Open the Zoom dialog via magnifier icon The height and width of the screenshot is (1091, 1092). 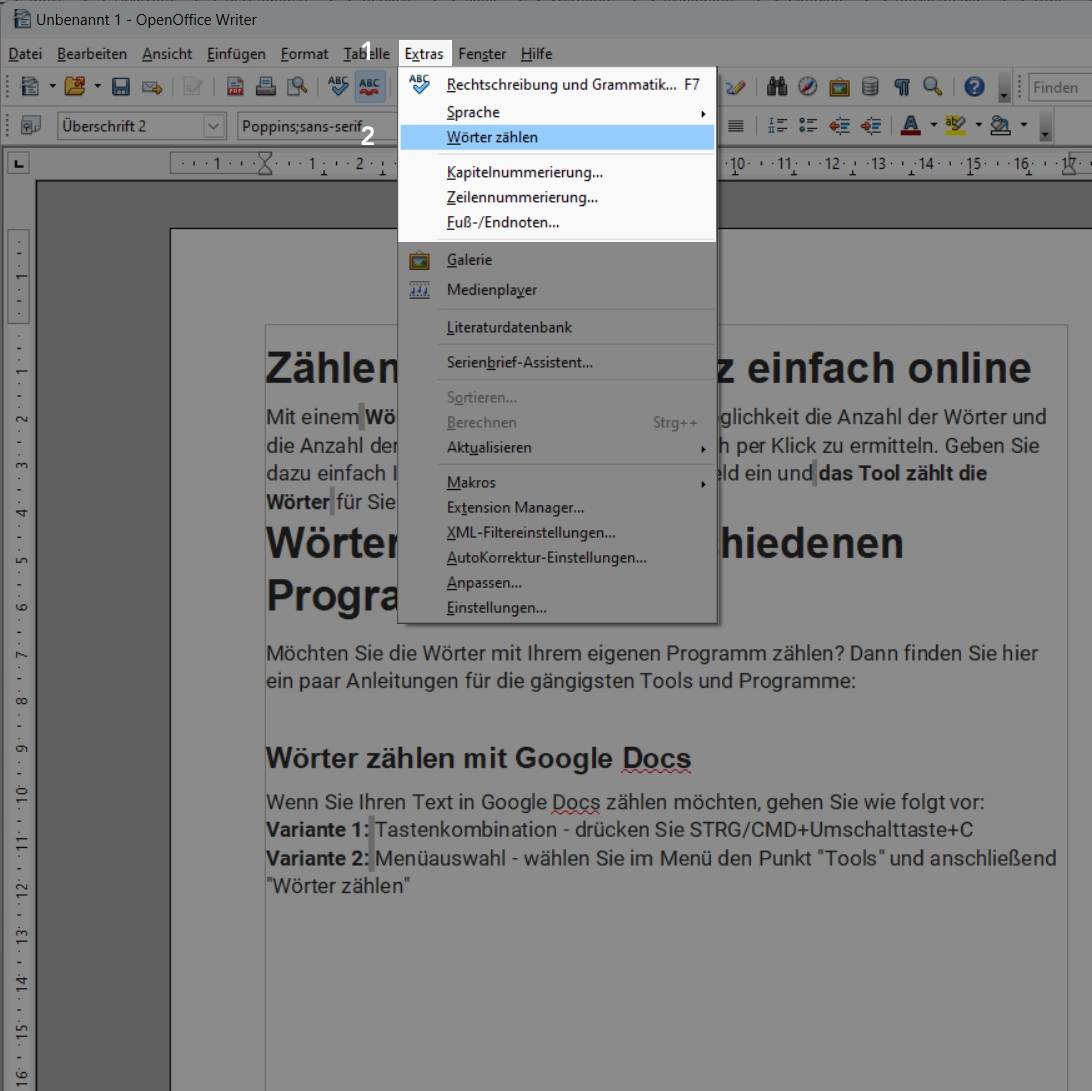point(932,87)
